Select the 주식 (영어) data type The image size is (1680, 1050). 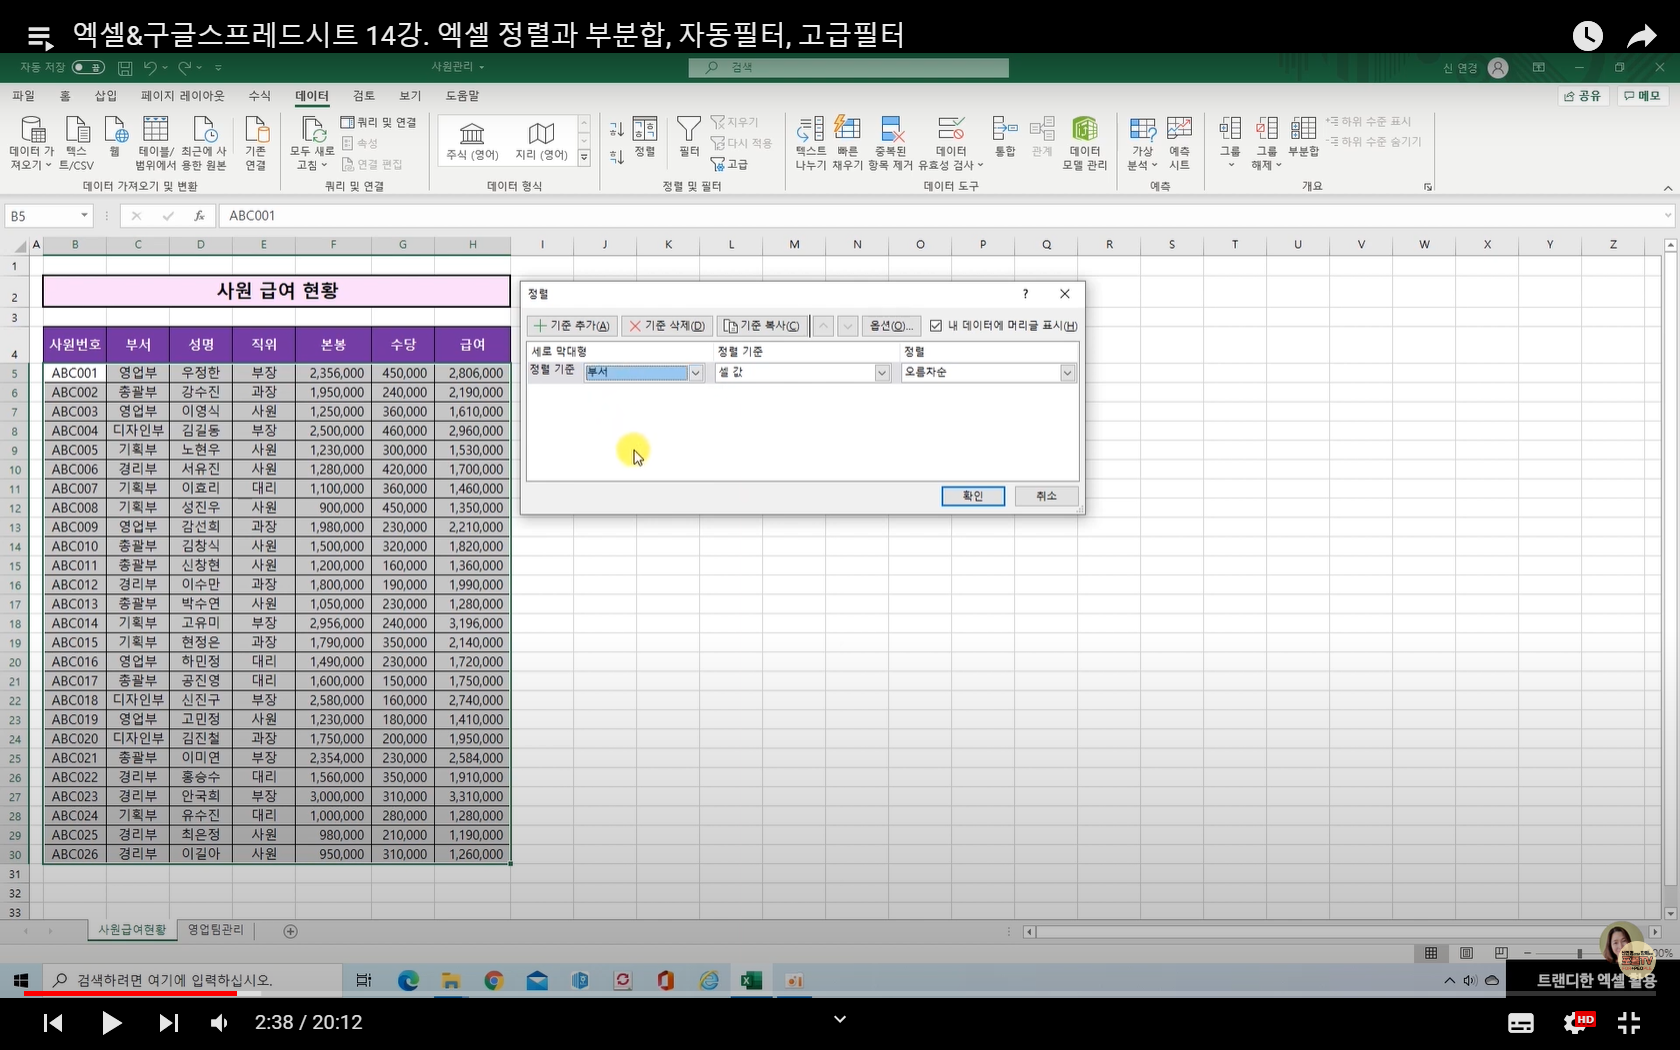(x=472, y=141)
